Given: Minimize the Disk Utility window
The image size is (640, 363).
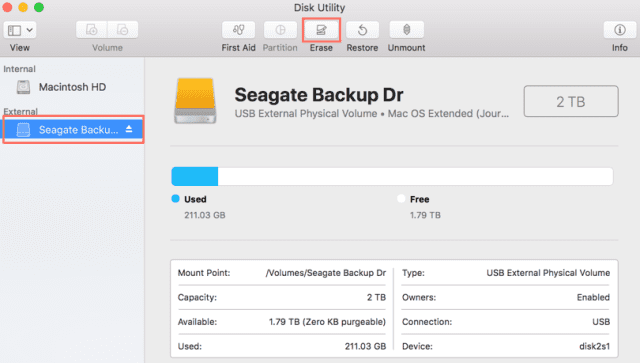Looking at the screenshot, I should coord(23,7).
